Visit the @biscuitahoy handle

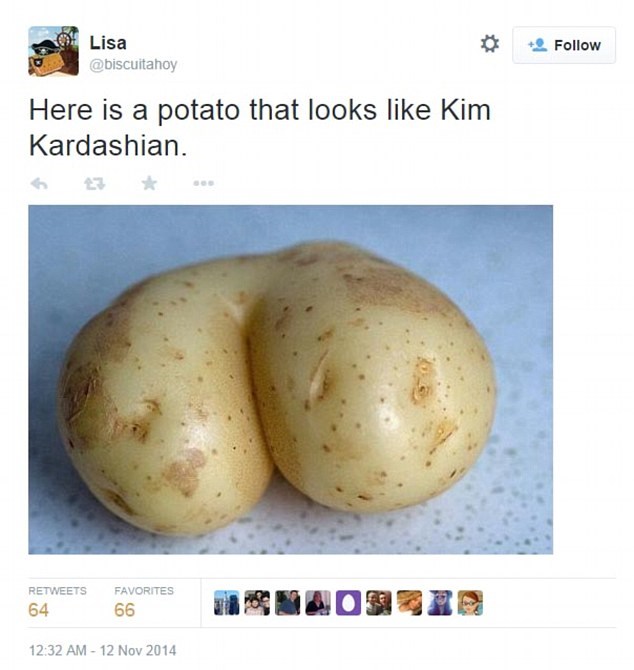[x=133, y=65]
